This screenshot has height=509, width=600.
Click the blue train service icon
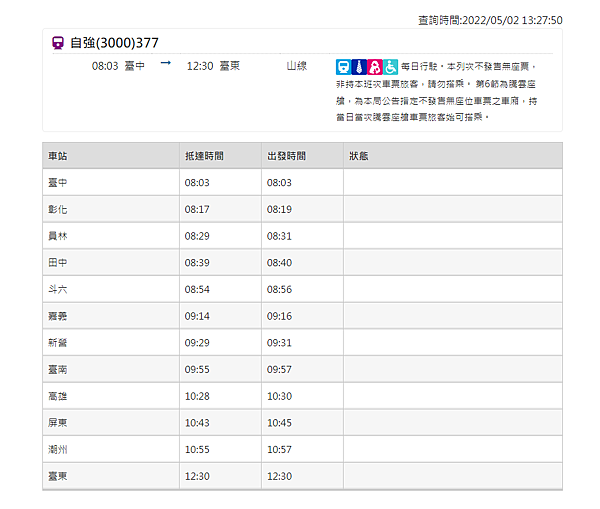[344, 67]
